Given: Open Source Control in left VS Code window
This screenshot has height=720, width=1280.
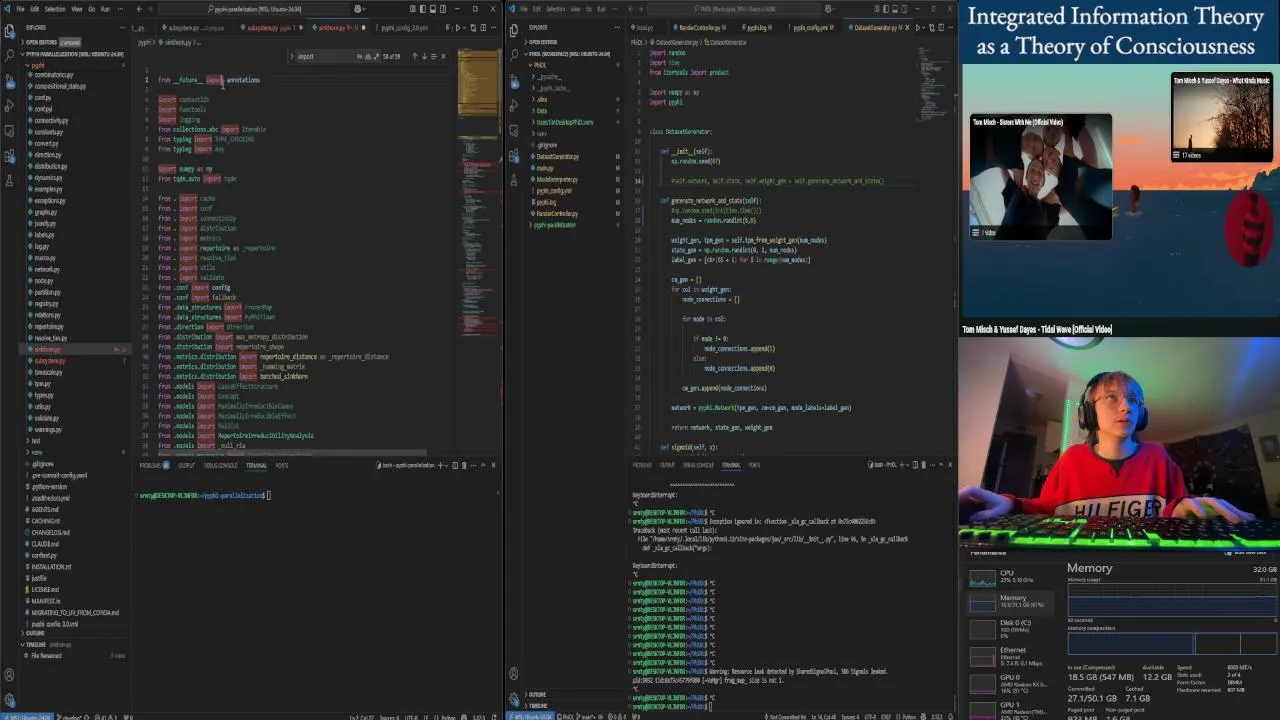Looking at the screenshot, I should (9, 80).
